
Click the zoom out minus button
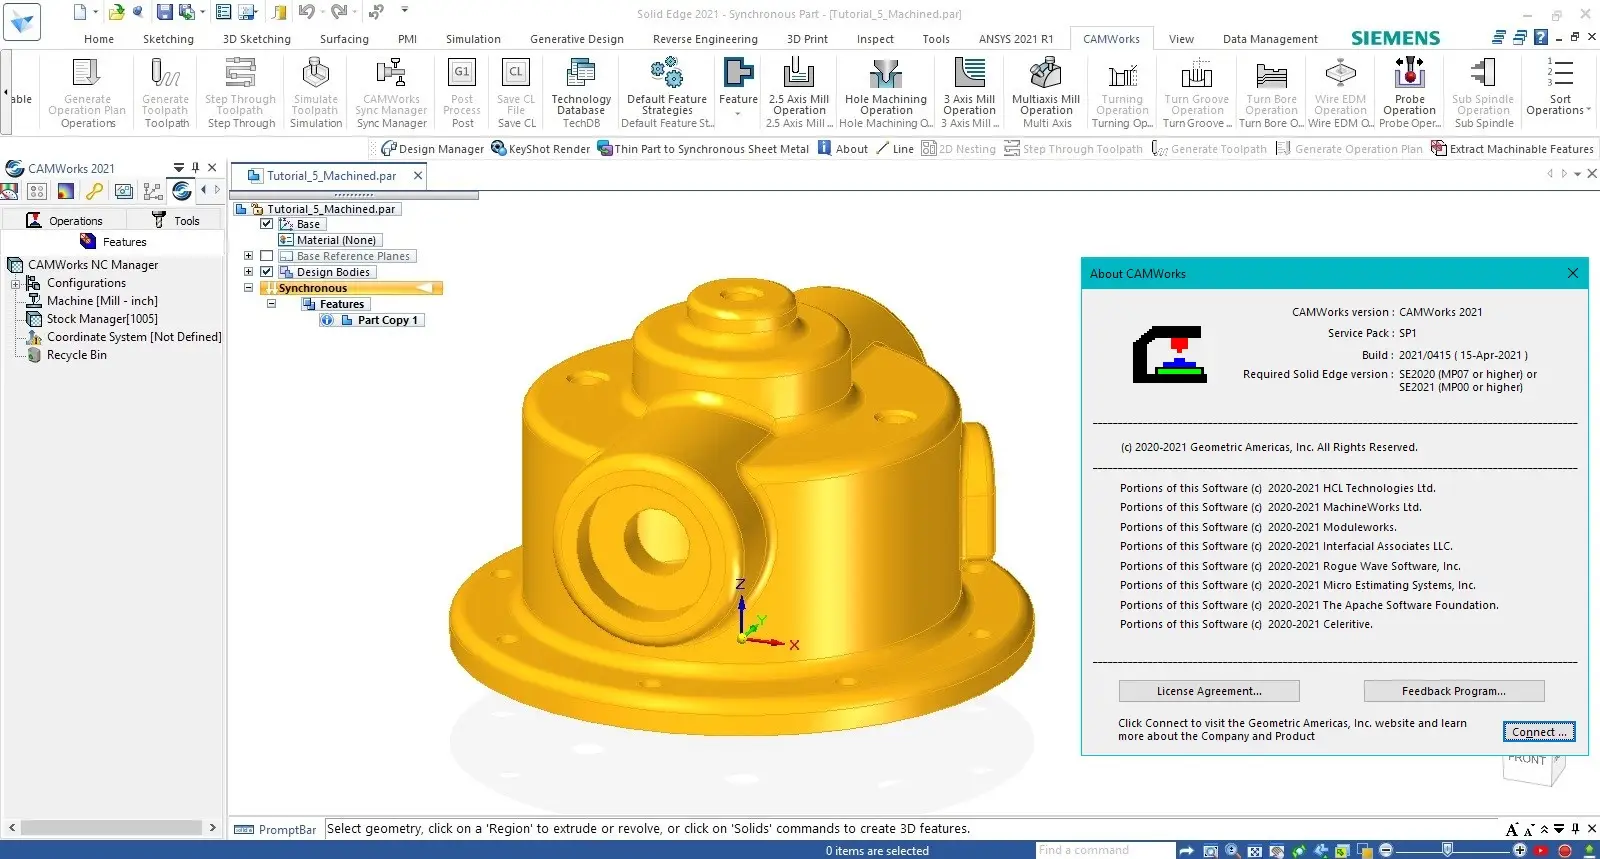(1386, 851)
